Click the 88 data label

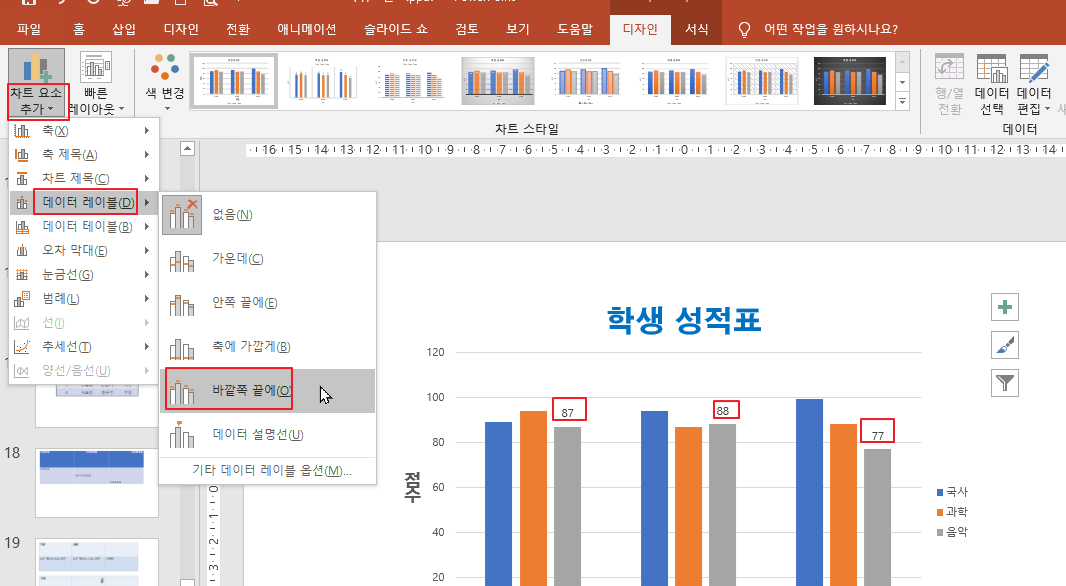[x=723, y=411]
